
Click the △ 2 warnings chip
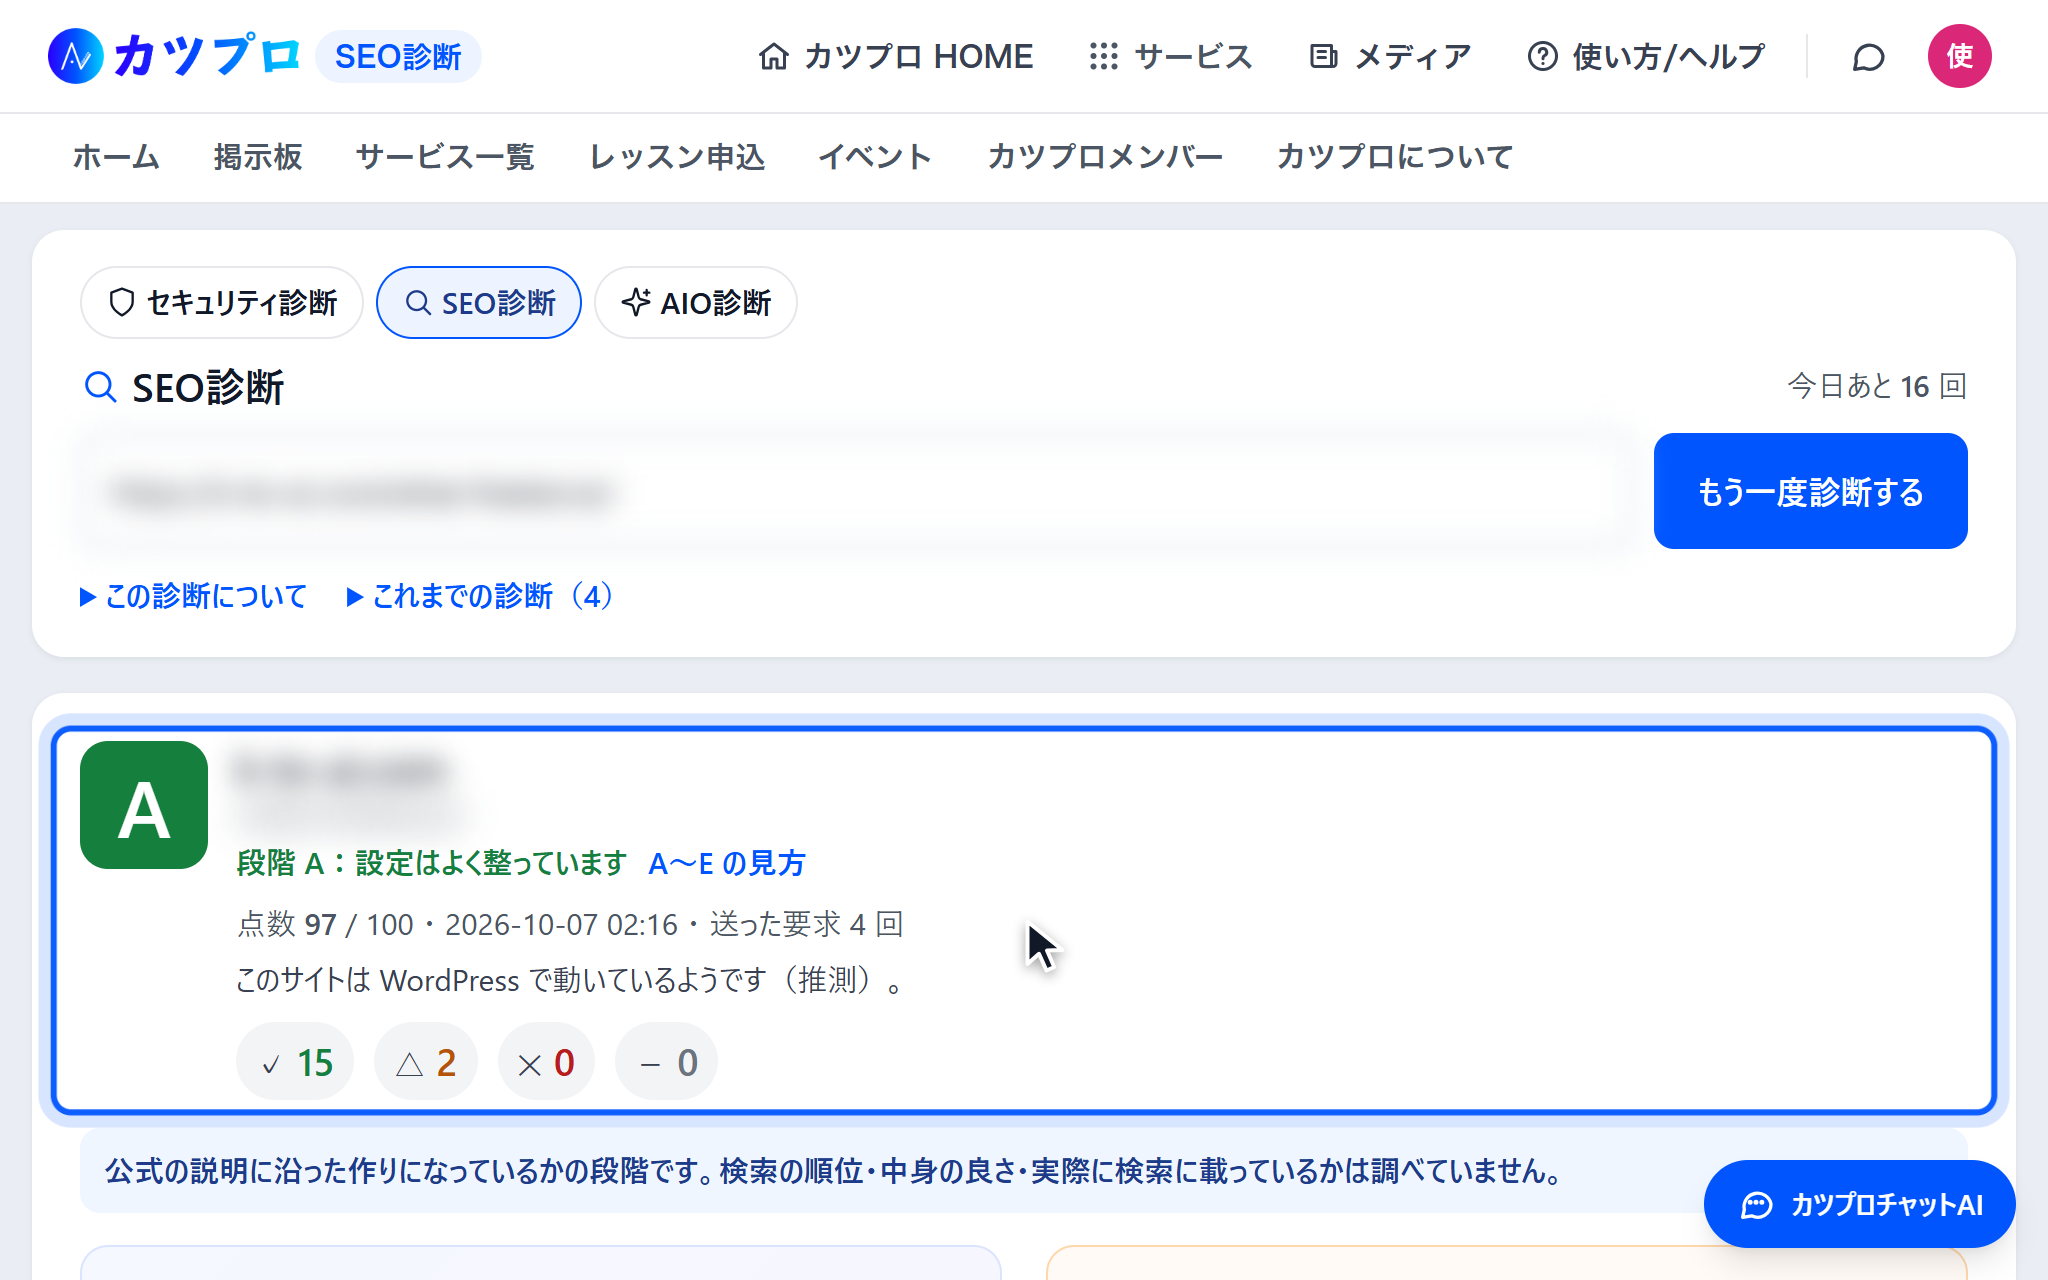point(426,1062)
